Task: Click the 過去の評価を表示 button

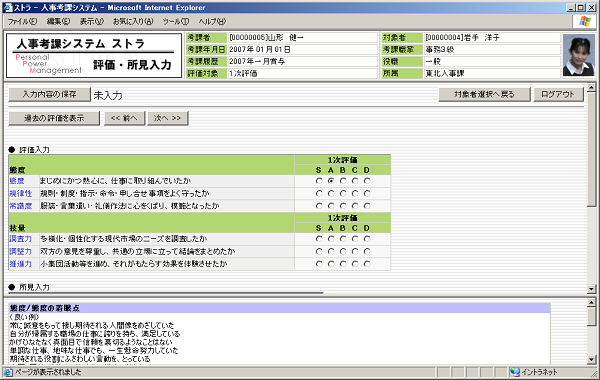Action: tap(54, 118)
